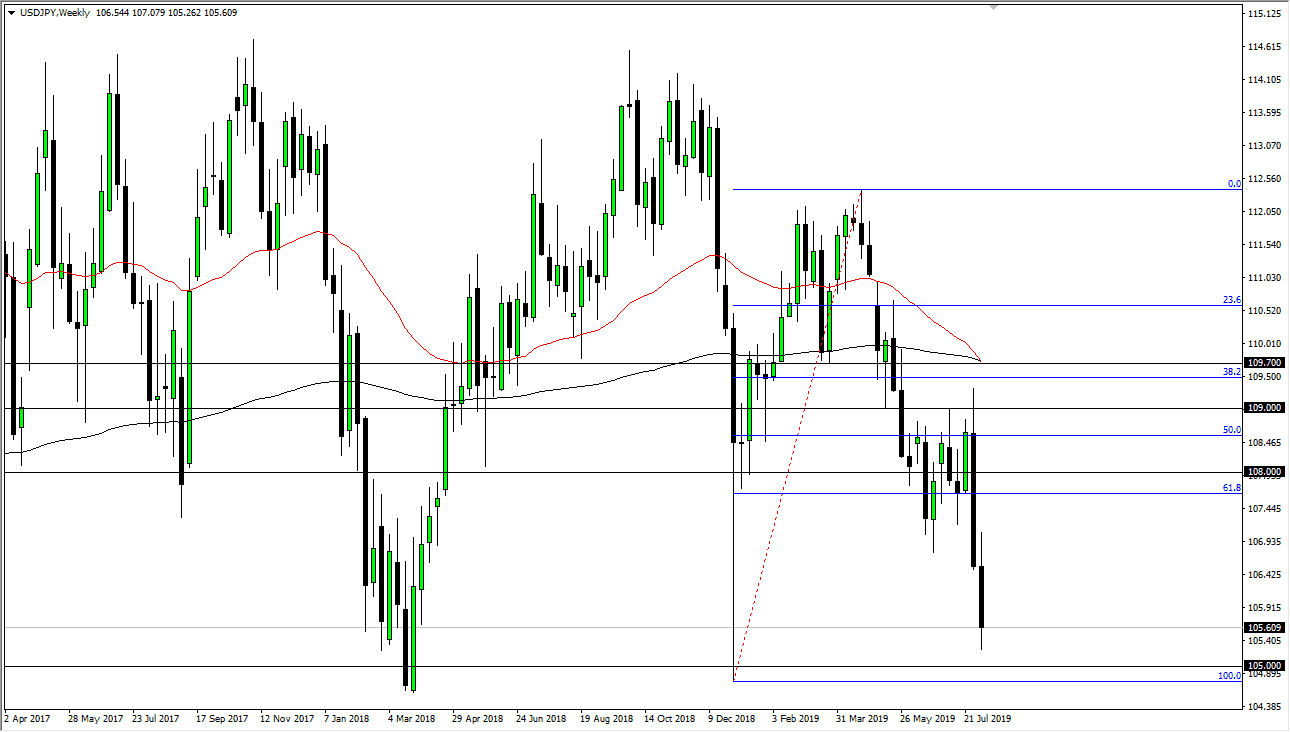Click the 114.105 price axis label
This screenshot has width=1290, height=732.
pos(1265,80)
